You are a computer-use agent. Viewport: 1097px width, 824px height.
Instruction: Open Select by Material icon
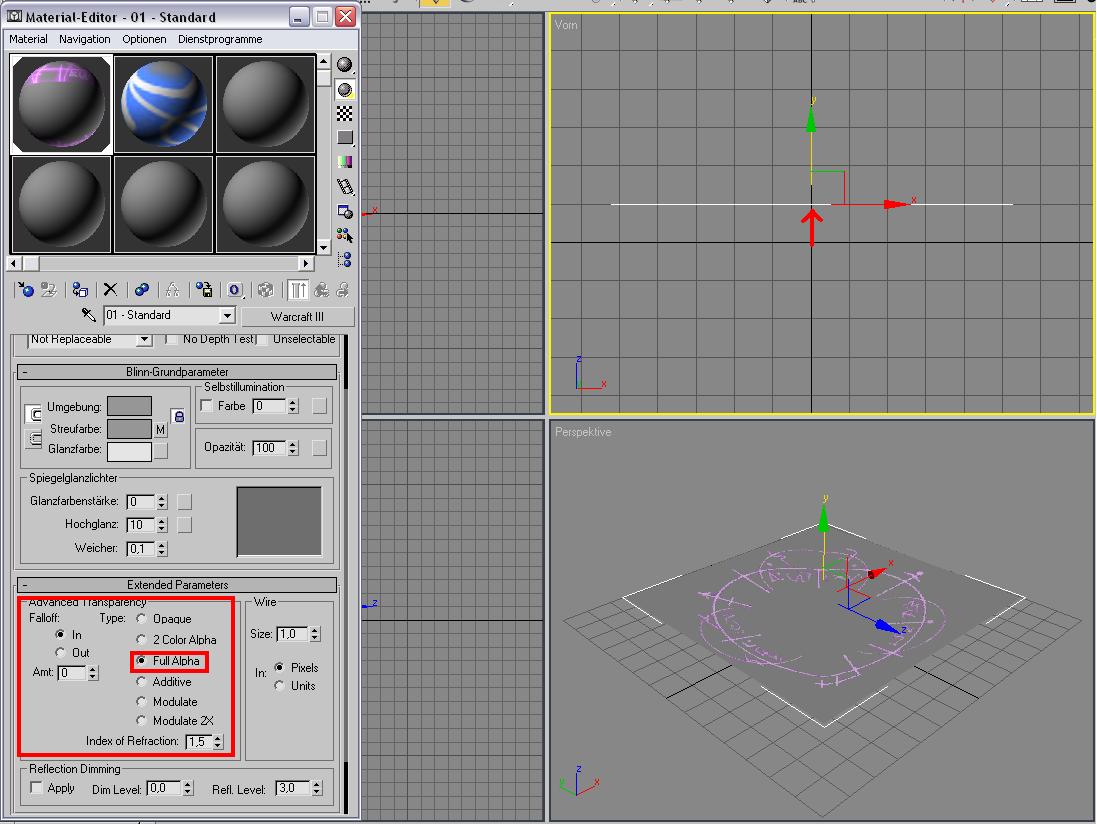pyautogui.click(x=344, y=235)
